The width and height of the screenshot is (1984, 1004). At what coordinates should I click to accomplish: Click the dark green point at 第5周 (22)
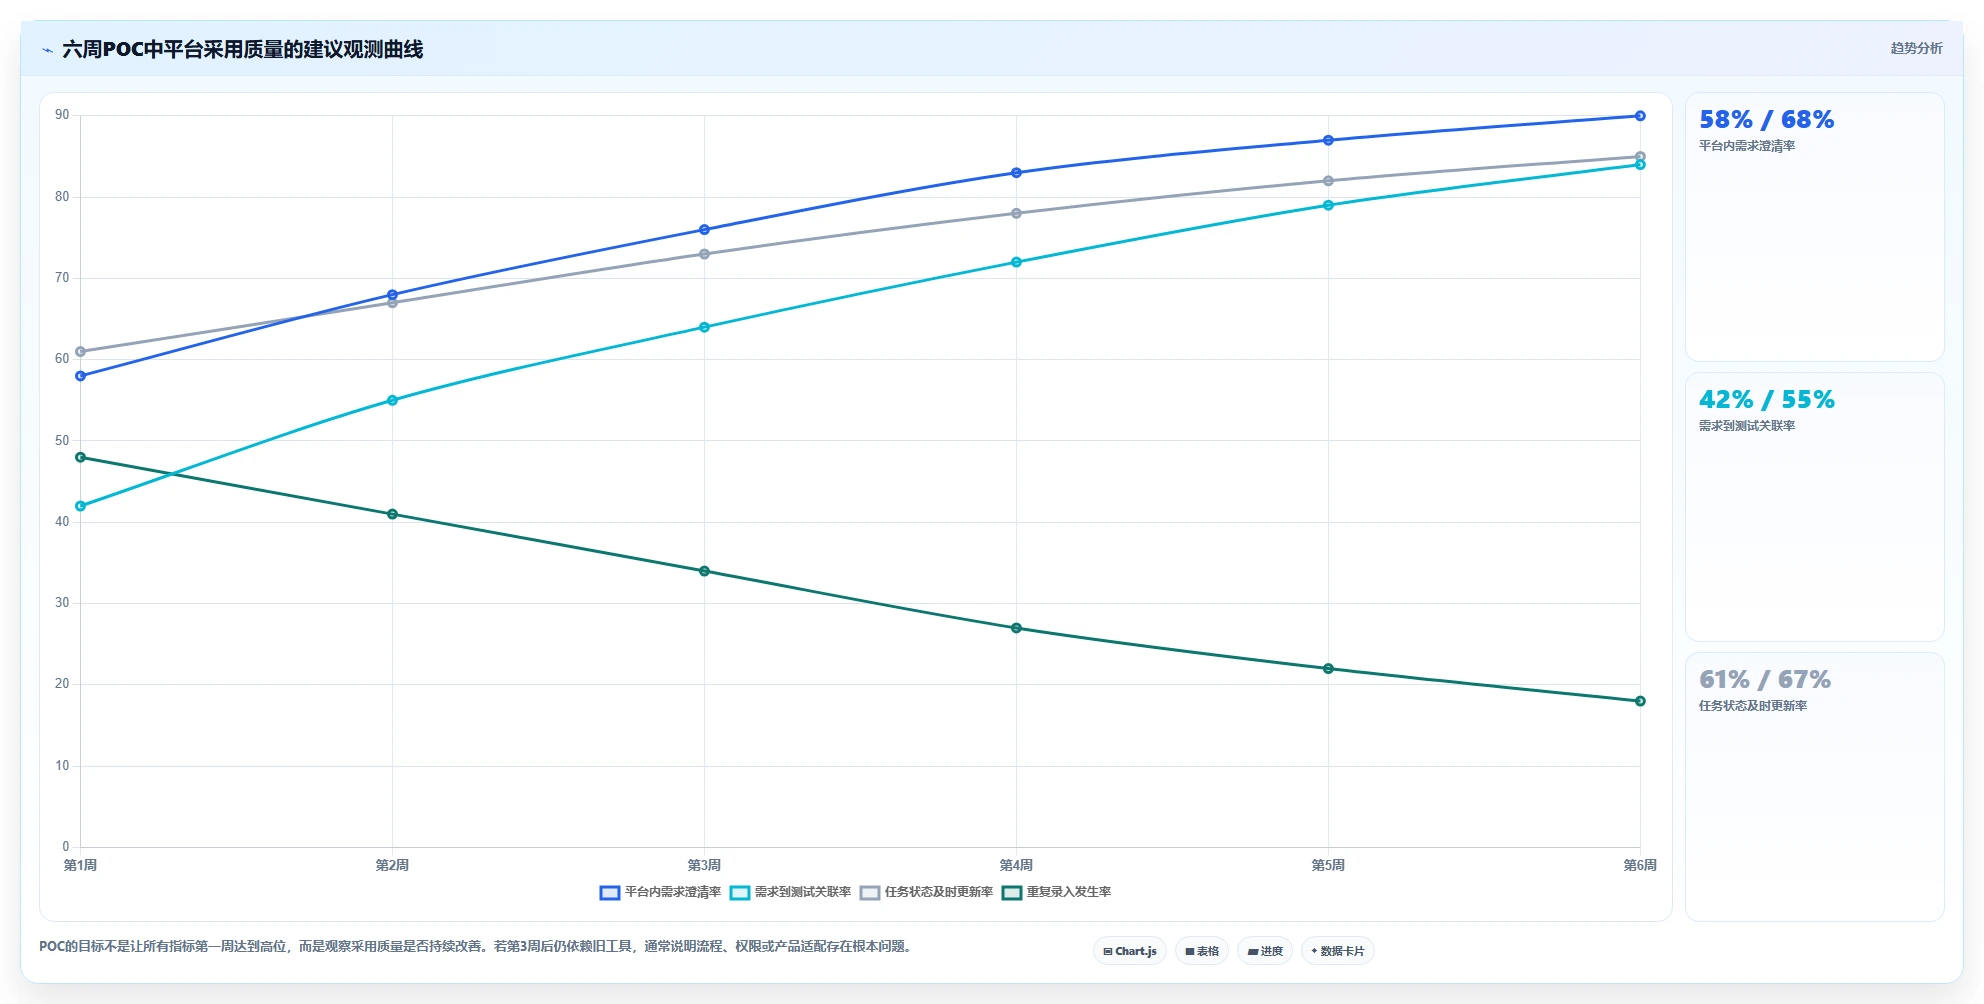(1328, 669)
